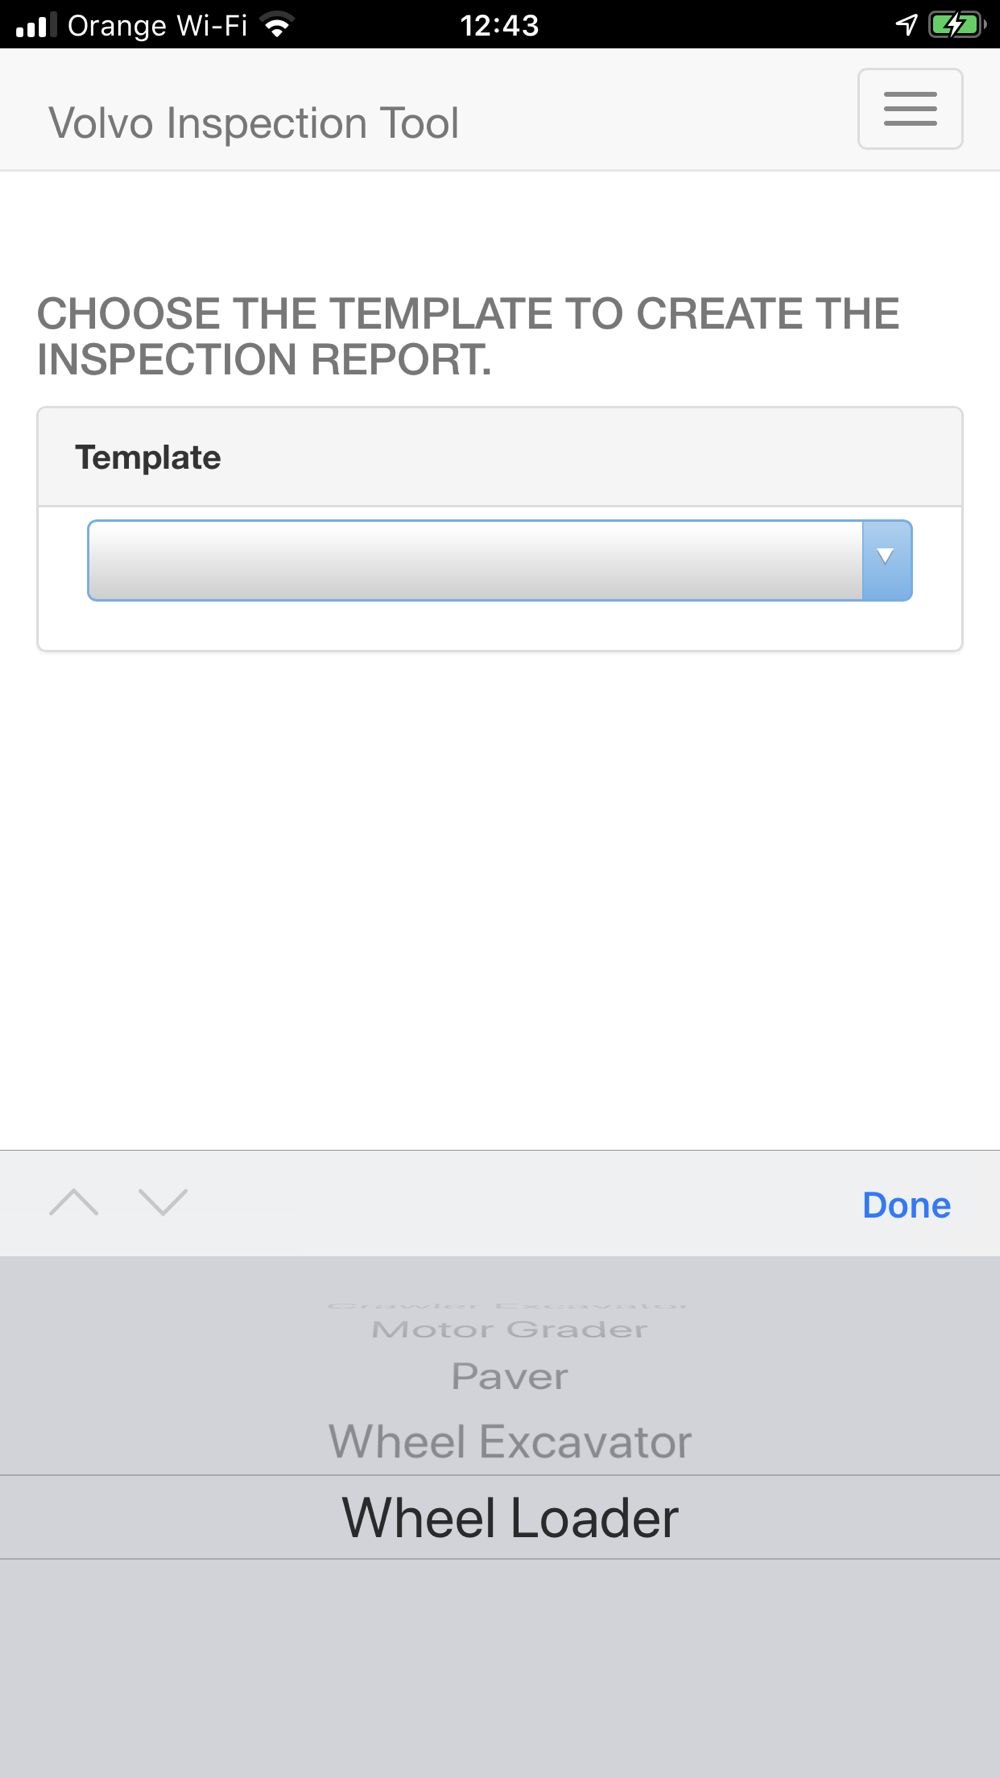This screenshot has height=1778, width=1000.
Task: Open the hamburger navigation menu
Action: coord(910,109)
